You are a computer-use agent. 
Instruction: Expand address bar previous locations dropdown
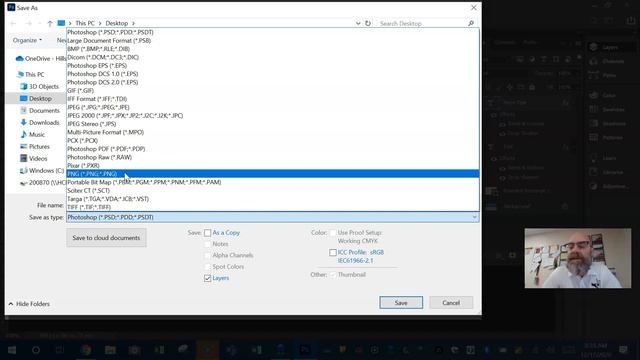click(x=358, y=23)
